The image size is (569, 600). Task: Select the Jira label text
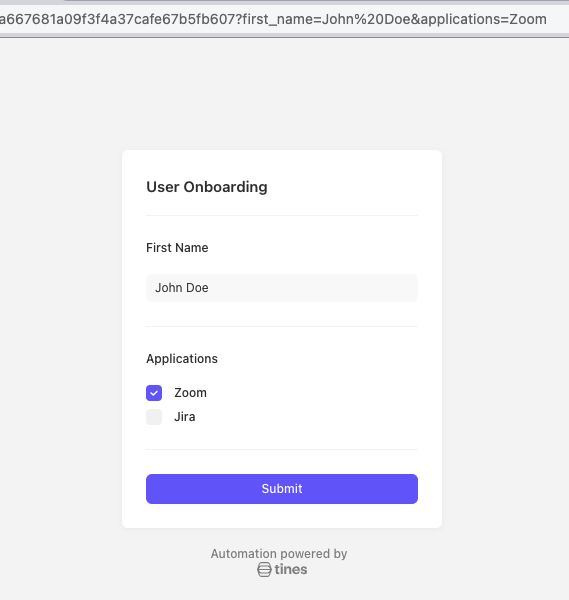click(x=184, y=417)
